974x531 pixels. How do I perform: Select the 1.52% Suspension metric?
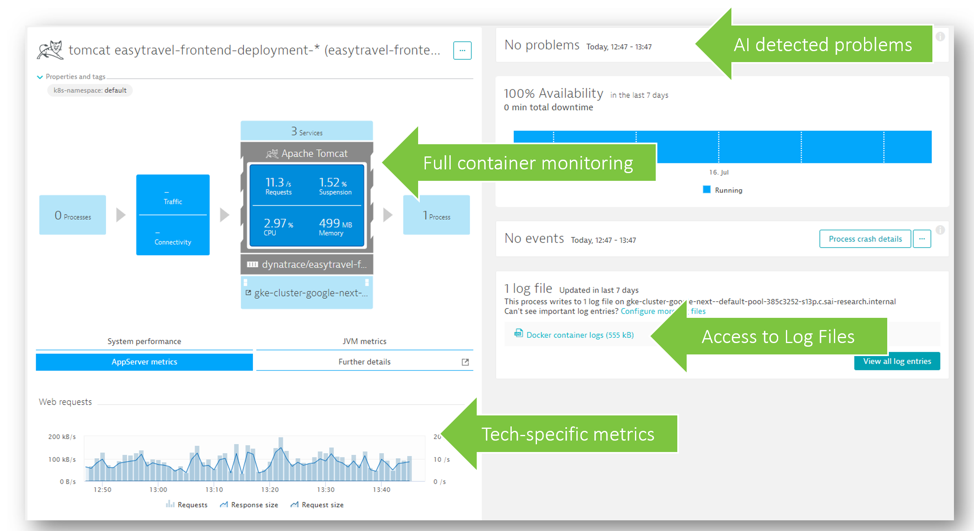coord(334,186)
